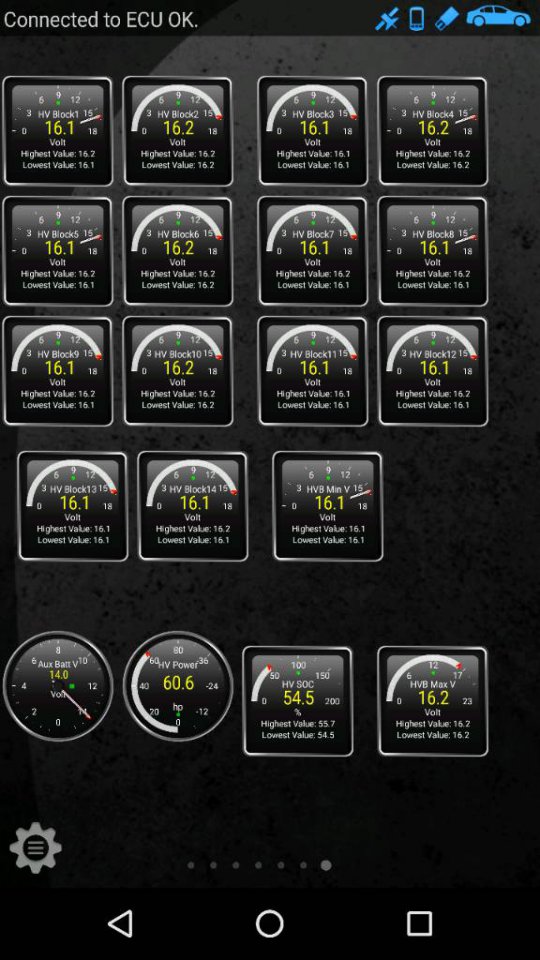This screenshot has width=540, height=960.
Task: Select the HVB Min V gauge
Action: 328,506
